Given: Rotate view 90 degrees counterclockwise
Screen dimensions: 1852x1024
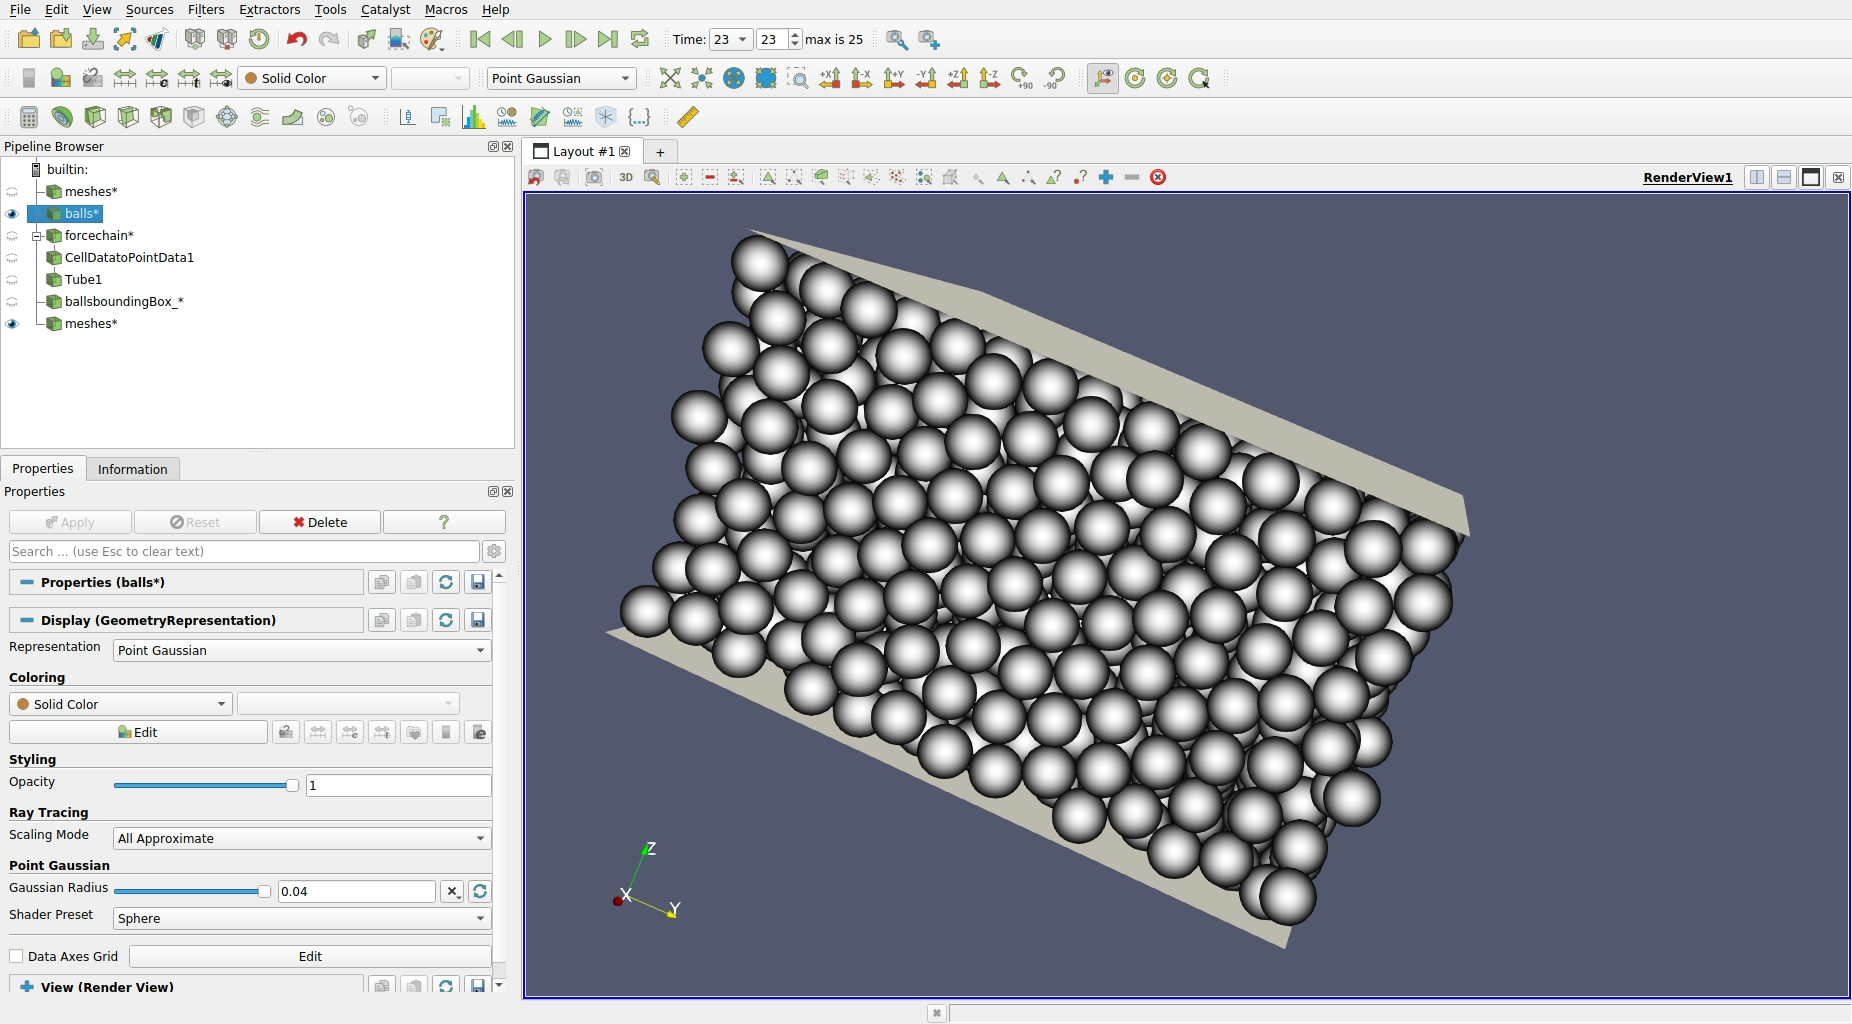Looking at the screenshot, I should click(x=1054, y=78).
